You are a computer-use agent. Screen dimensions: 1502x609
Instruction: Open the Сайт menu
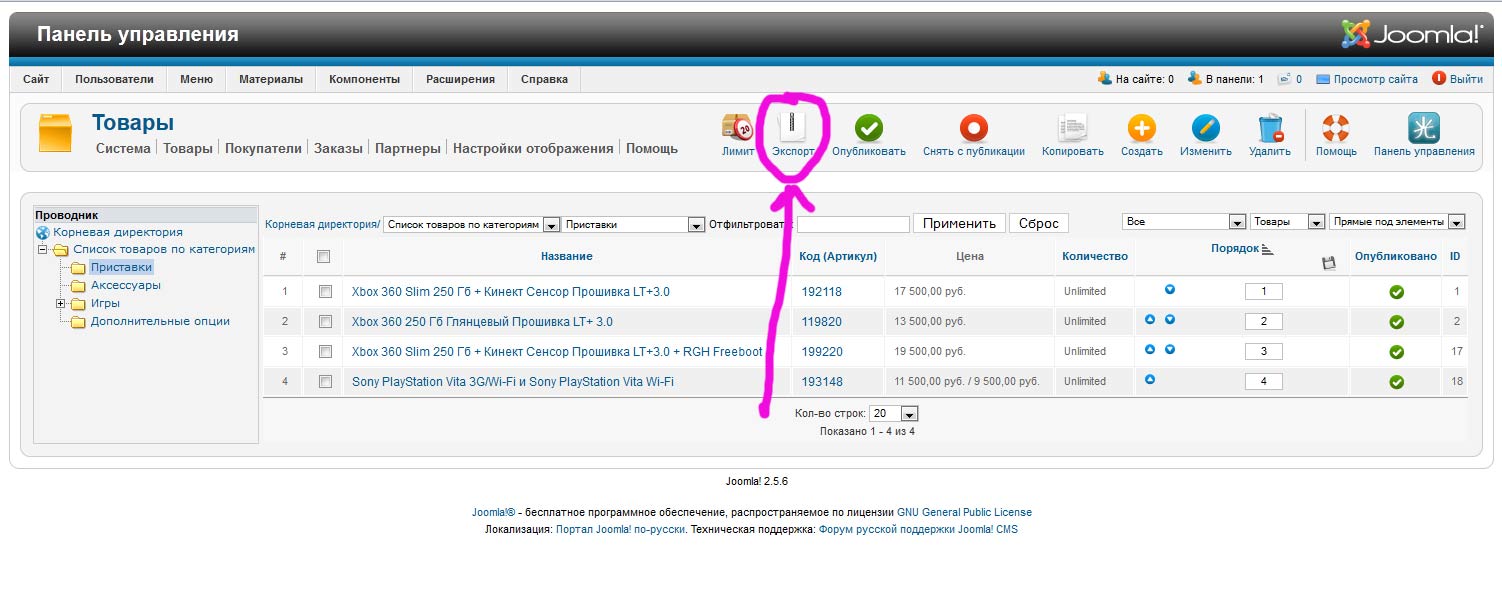tap(36, 79)
